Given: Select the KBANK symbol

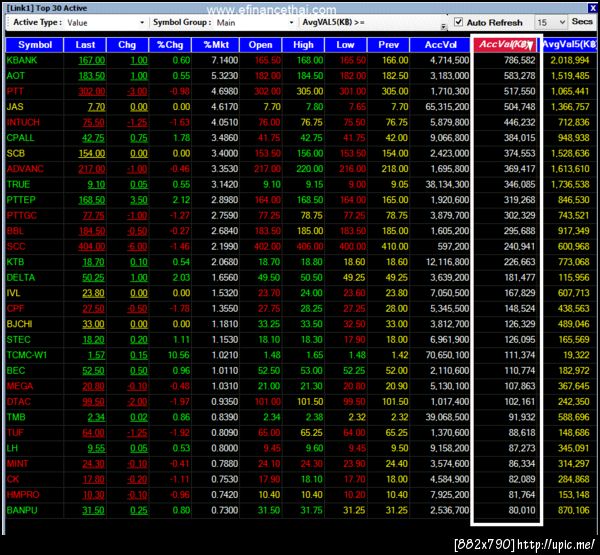Looking at the screenshot, I should (22, 60).
